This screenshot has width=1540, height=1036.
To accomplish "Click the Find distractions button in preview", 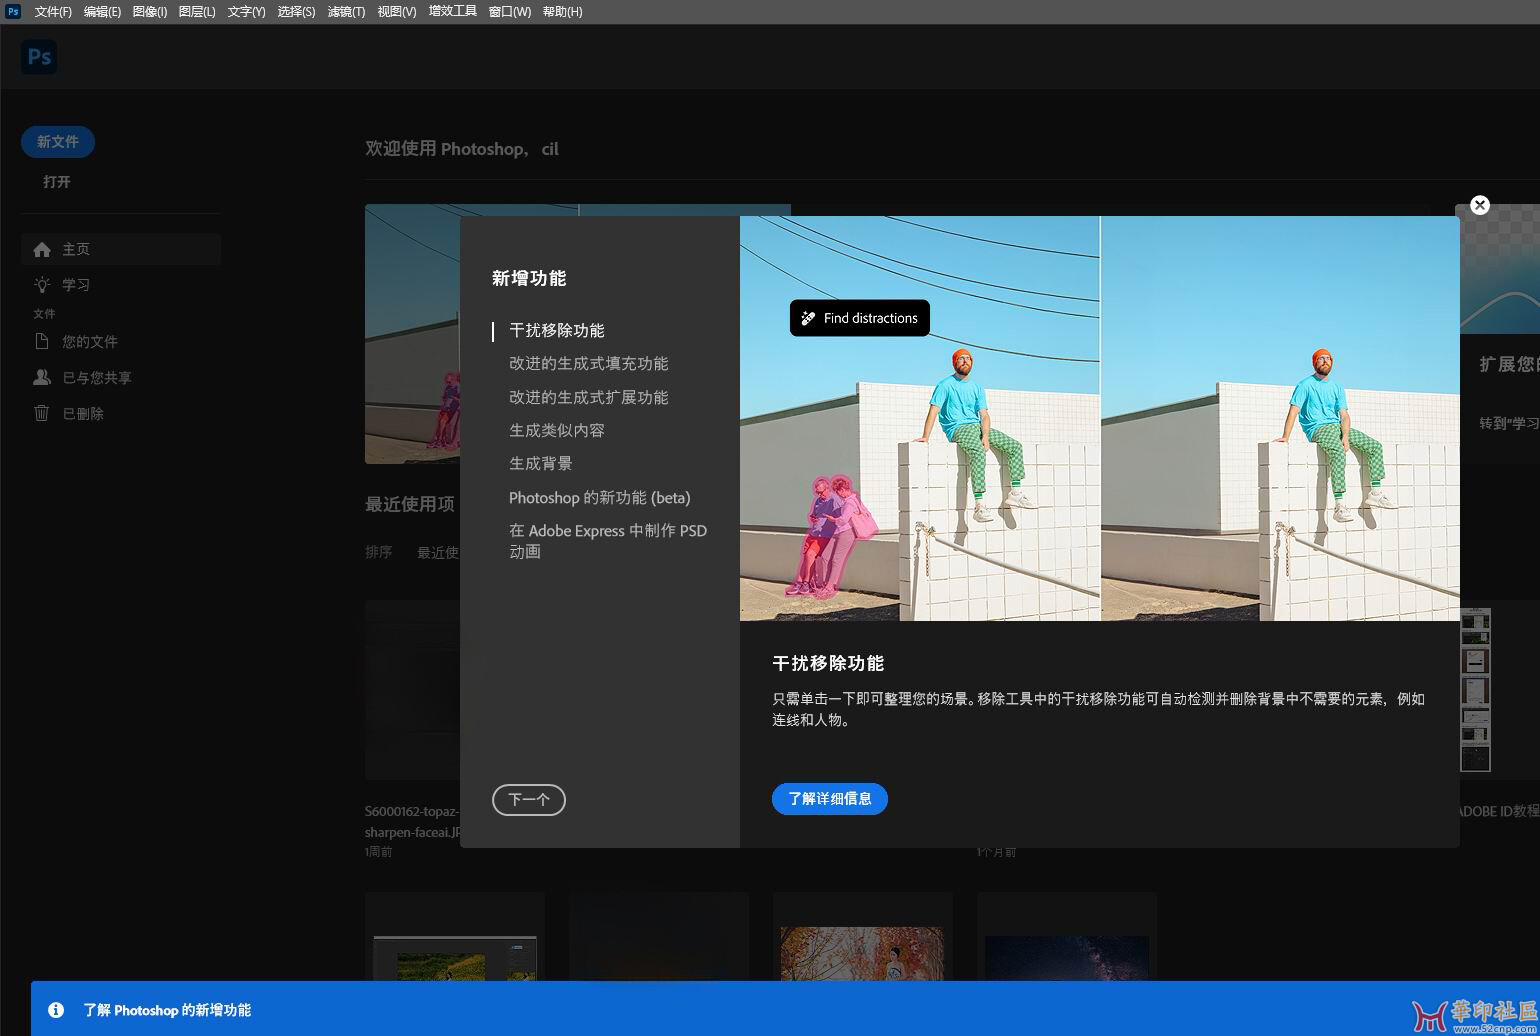I will [x=860, y=318].
